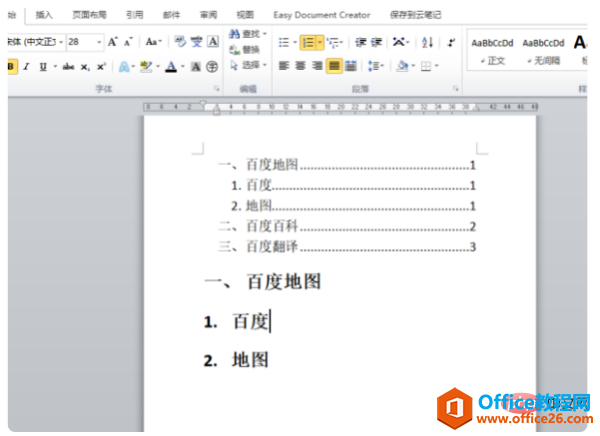This screenshot has height=436, width=600.
Task: Click the 替换 Replace button
Action: 245,49
